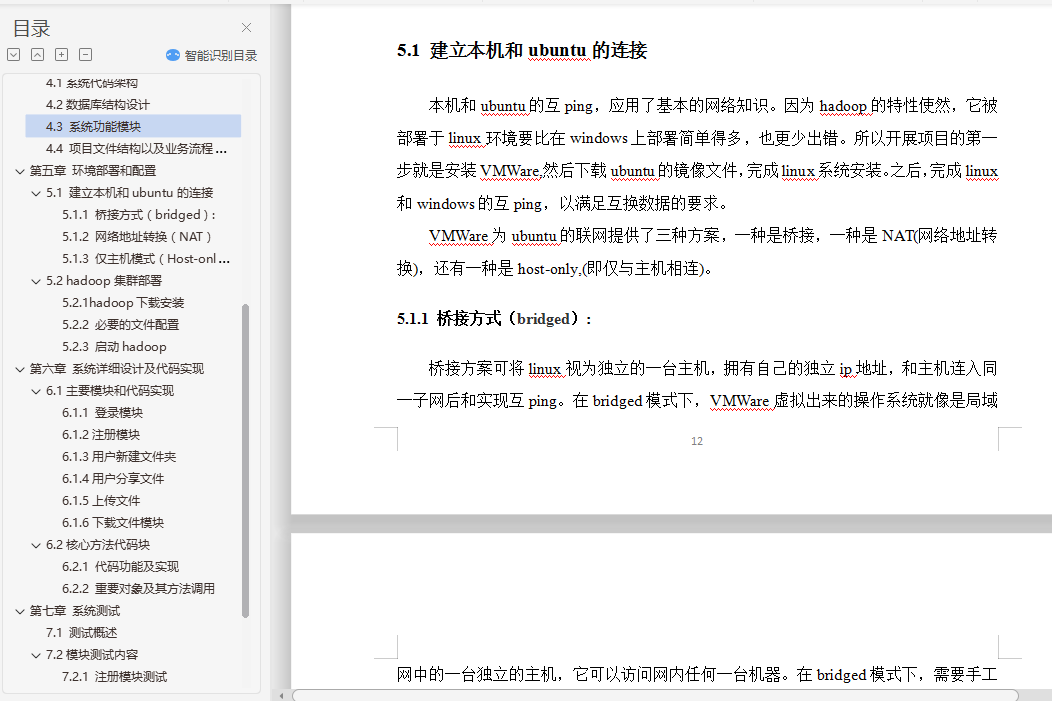Click the 5.1.1 桥接方式 heading in document

(494, 319)
